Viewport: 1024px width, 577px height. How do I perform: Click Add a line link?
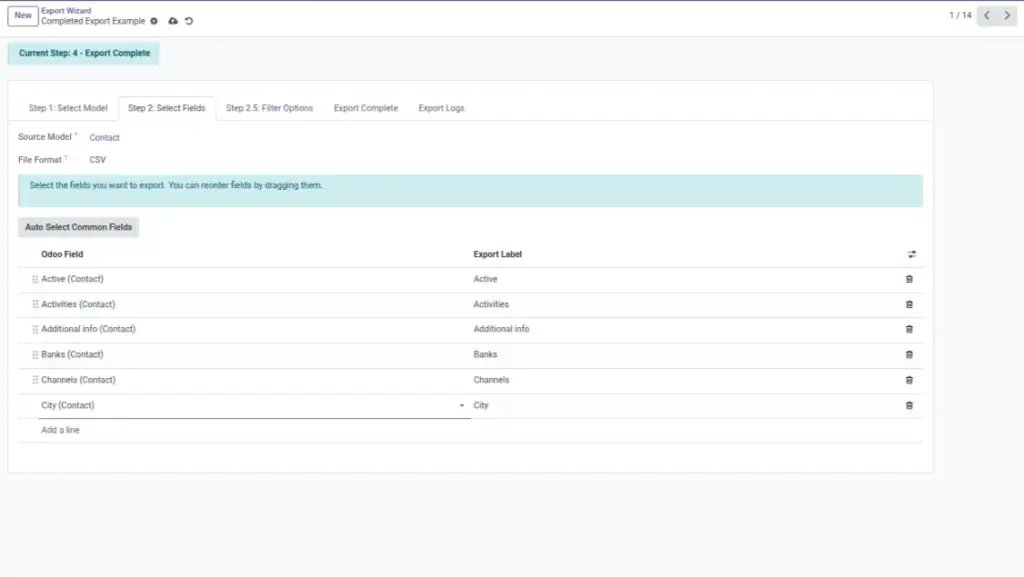(x=60, y=430)
